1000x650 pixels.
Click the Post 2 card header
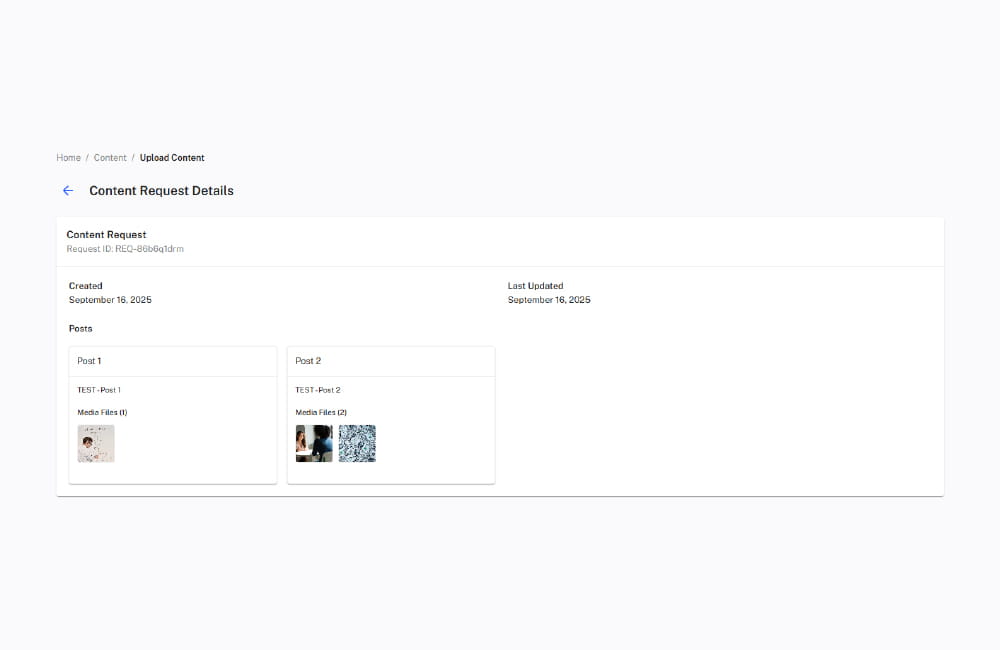point(308,361)
